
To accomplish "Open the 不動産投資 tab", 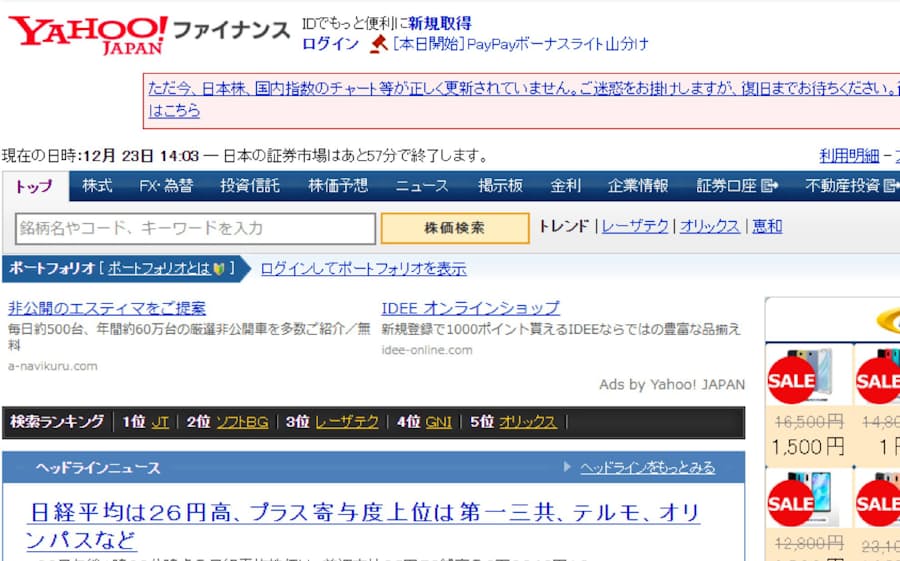I will 848,186.
